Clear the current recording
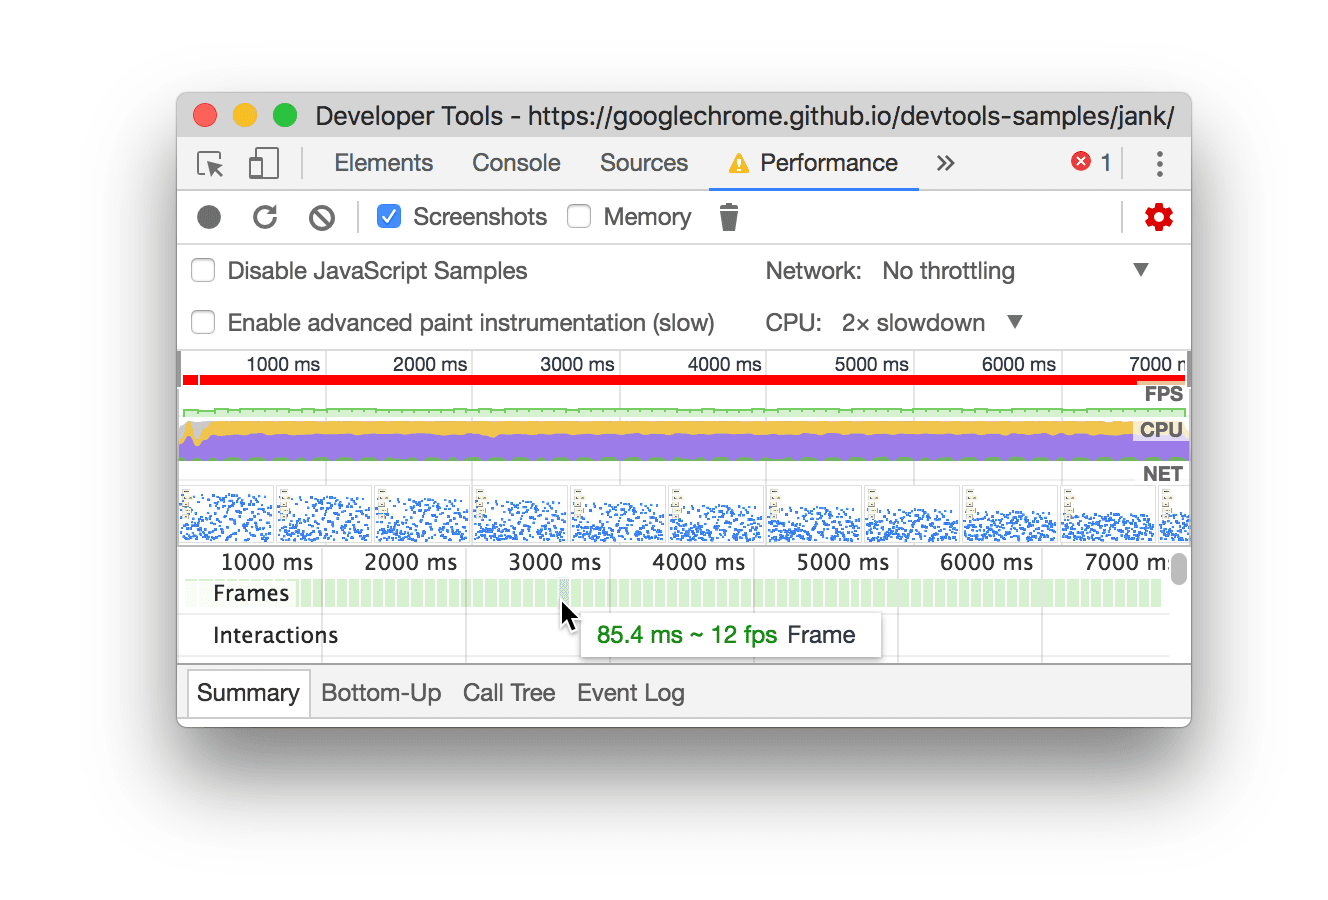This screenshot has height=900, width=1328. click(x=321, y=217)
